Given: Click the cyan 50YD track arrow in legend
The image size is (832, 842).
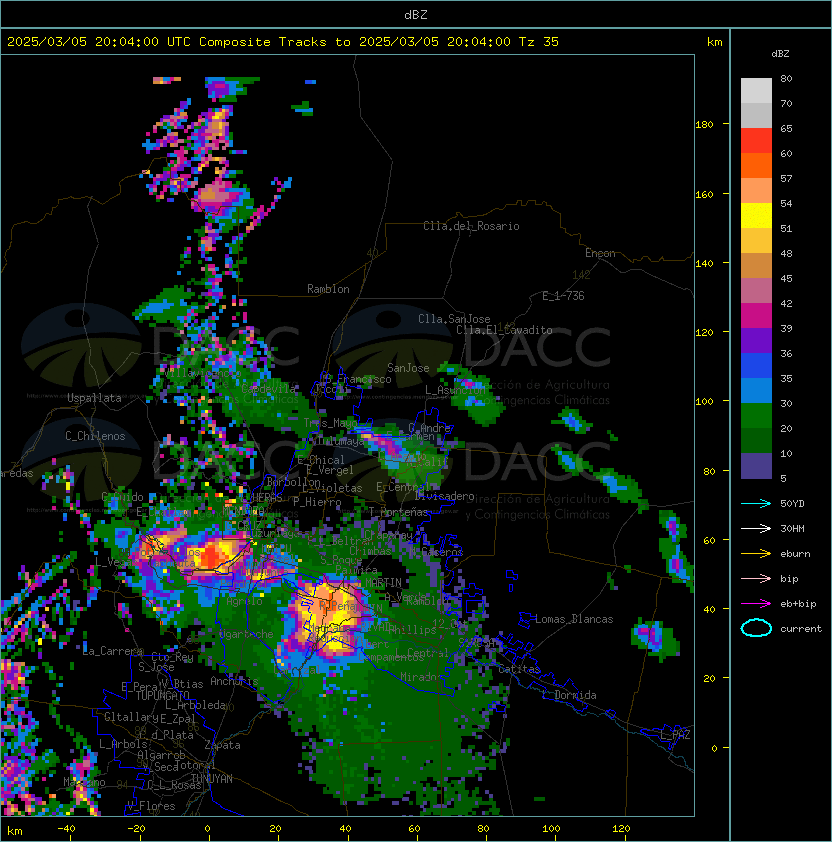Looking at the screenshot, I should click(756, 504).
